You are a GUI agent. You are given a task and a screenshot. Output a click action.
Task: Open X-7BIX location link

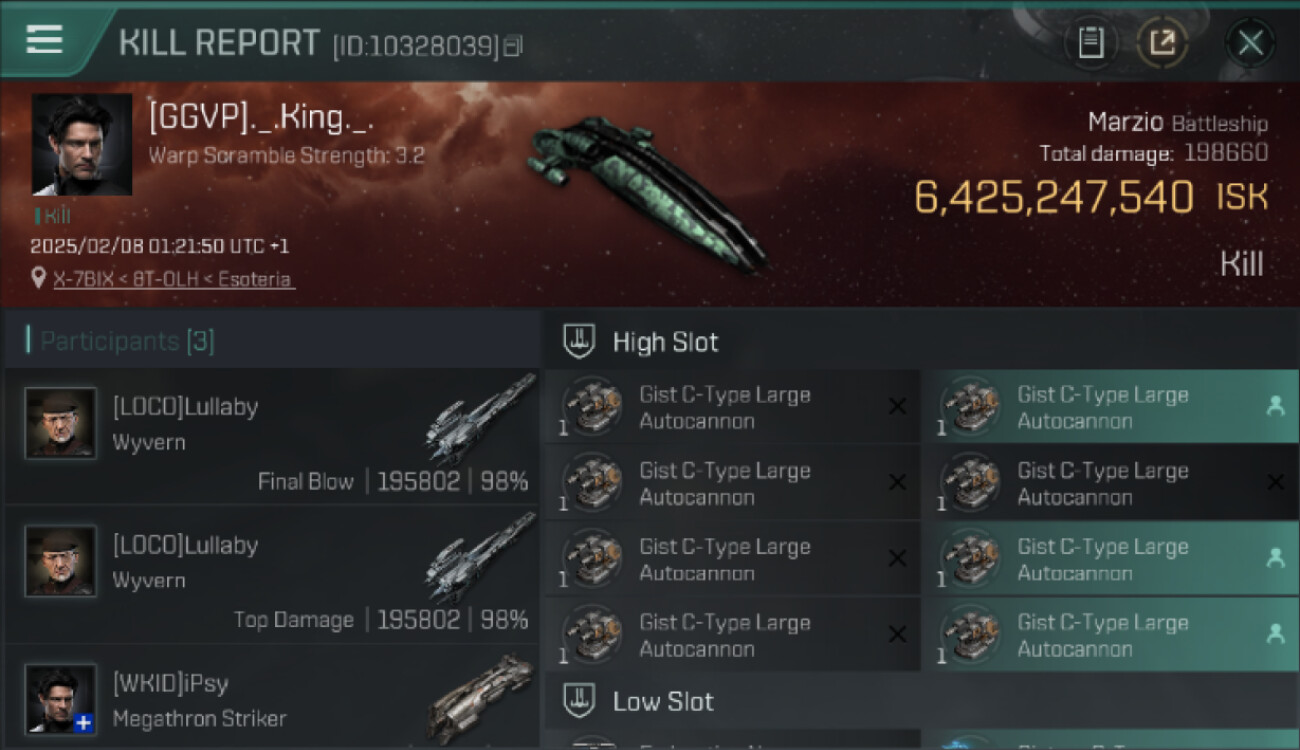(x=173, y=279)
